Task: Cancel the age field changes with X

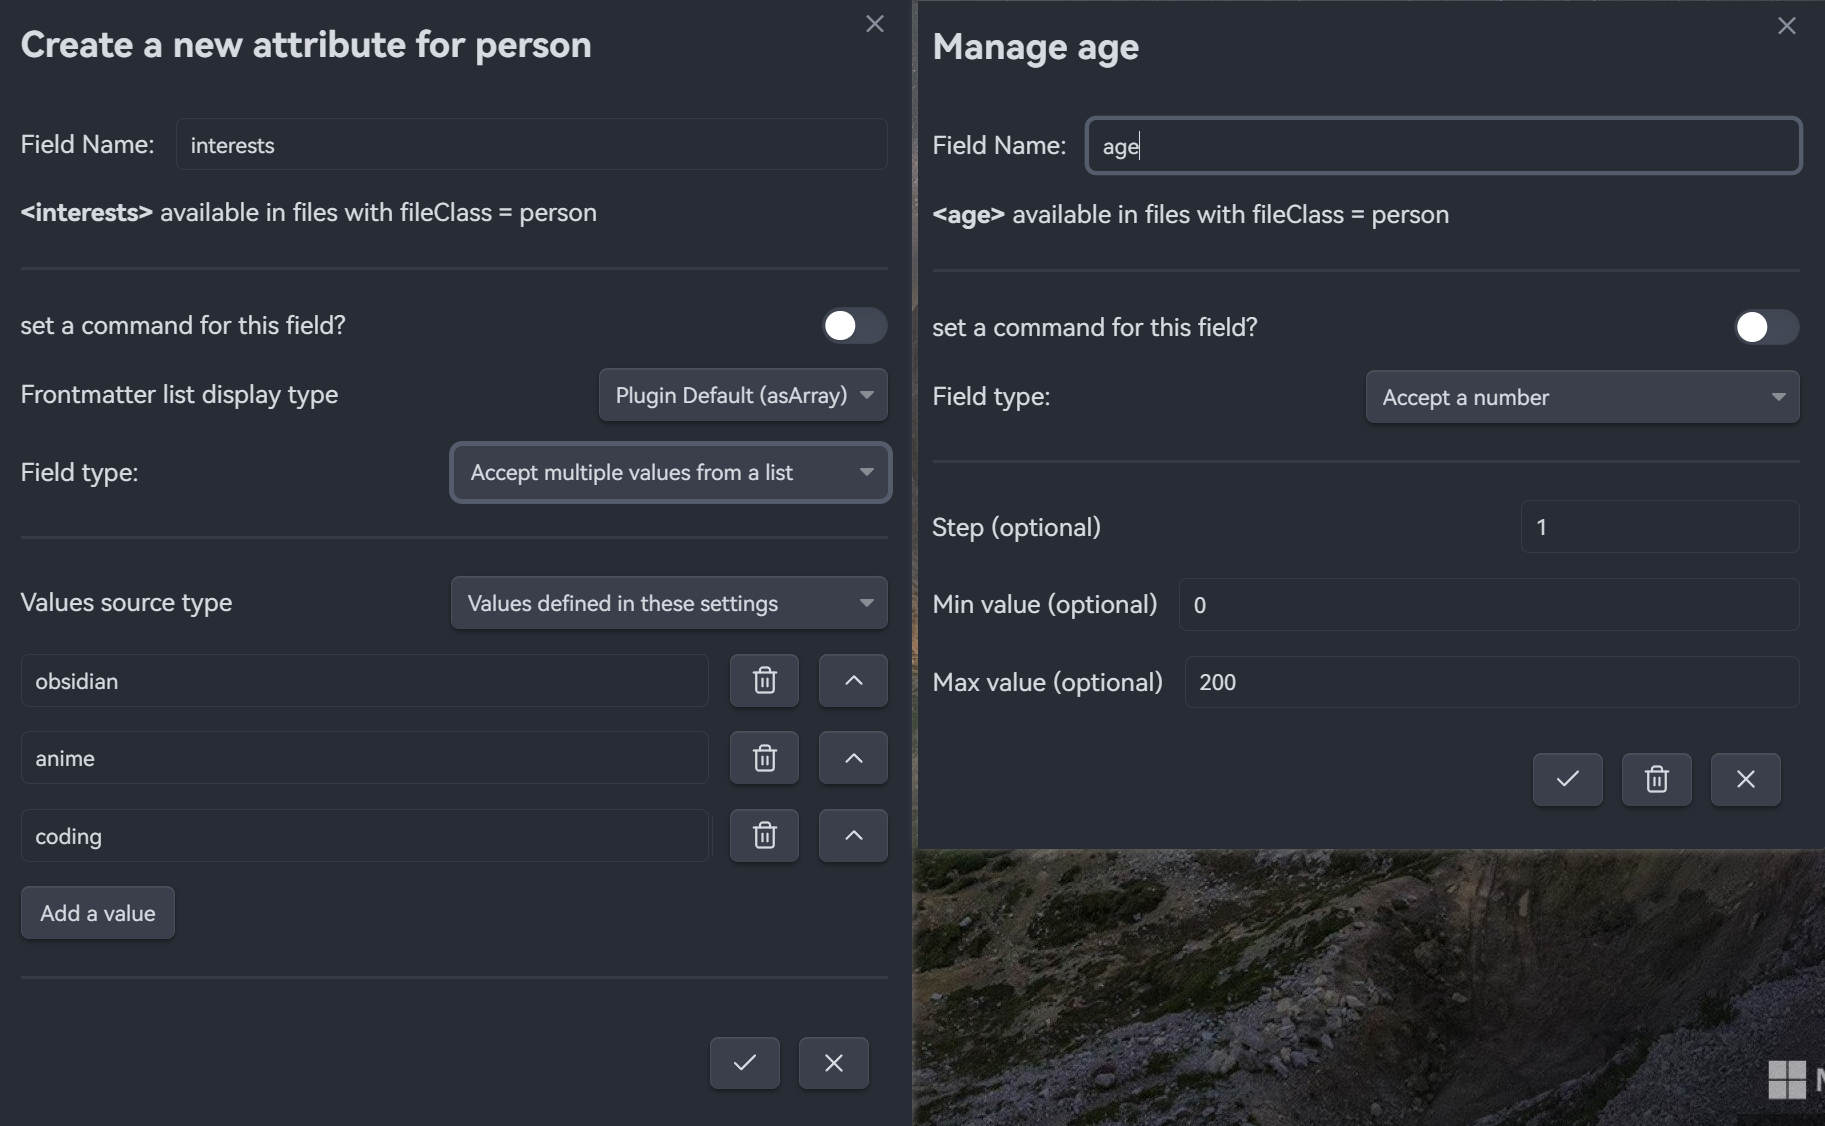Action: (1745, 779)
